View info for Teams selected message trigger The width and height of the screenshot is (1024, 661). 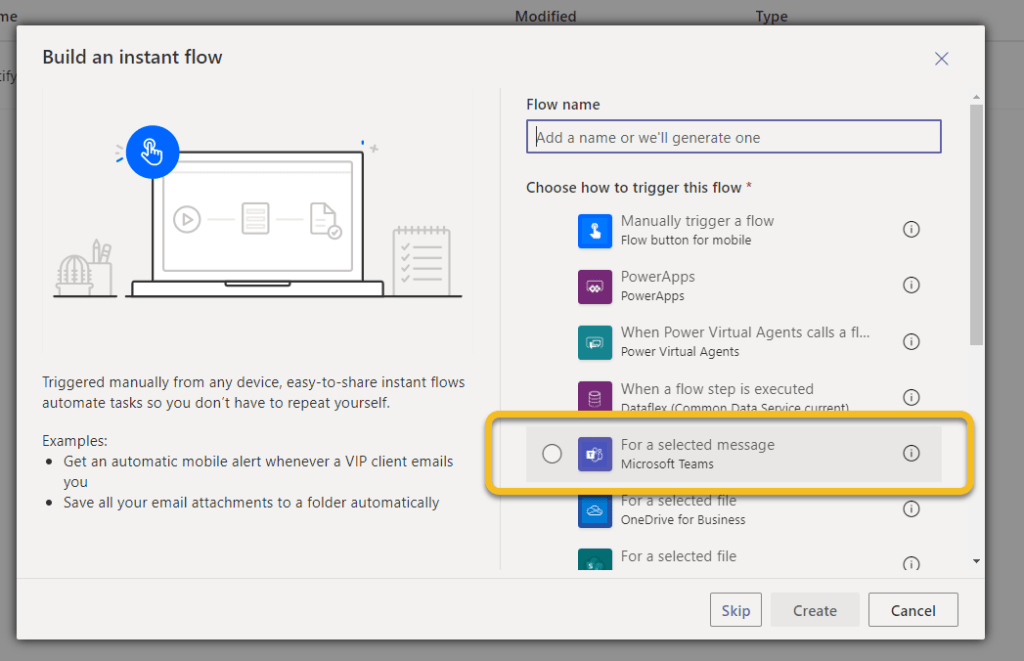pos(911,453)
